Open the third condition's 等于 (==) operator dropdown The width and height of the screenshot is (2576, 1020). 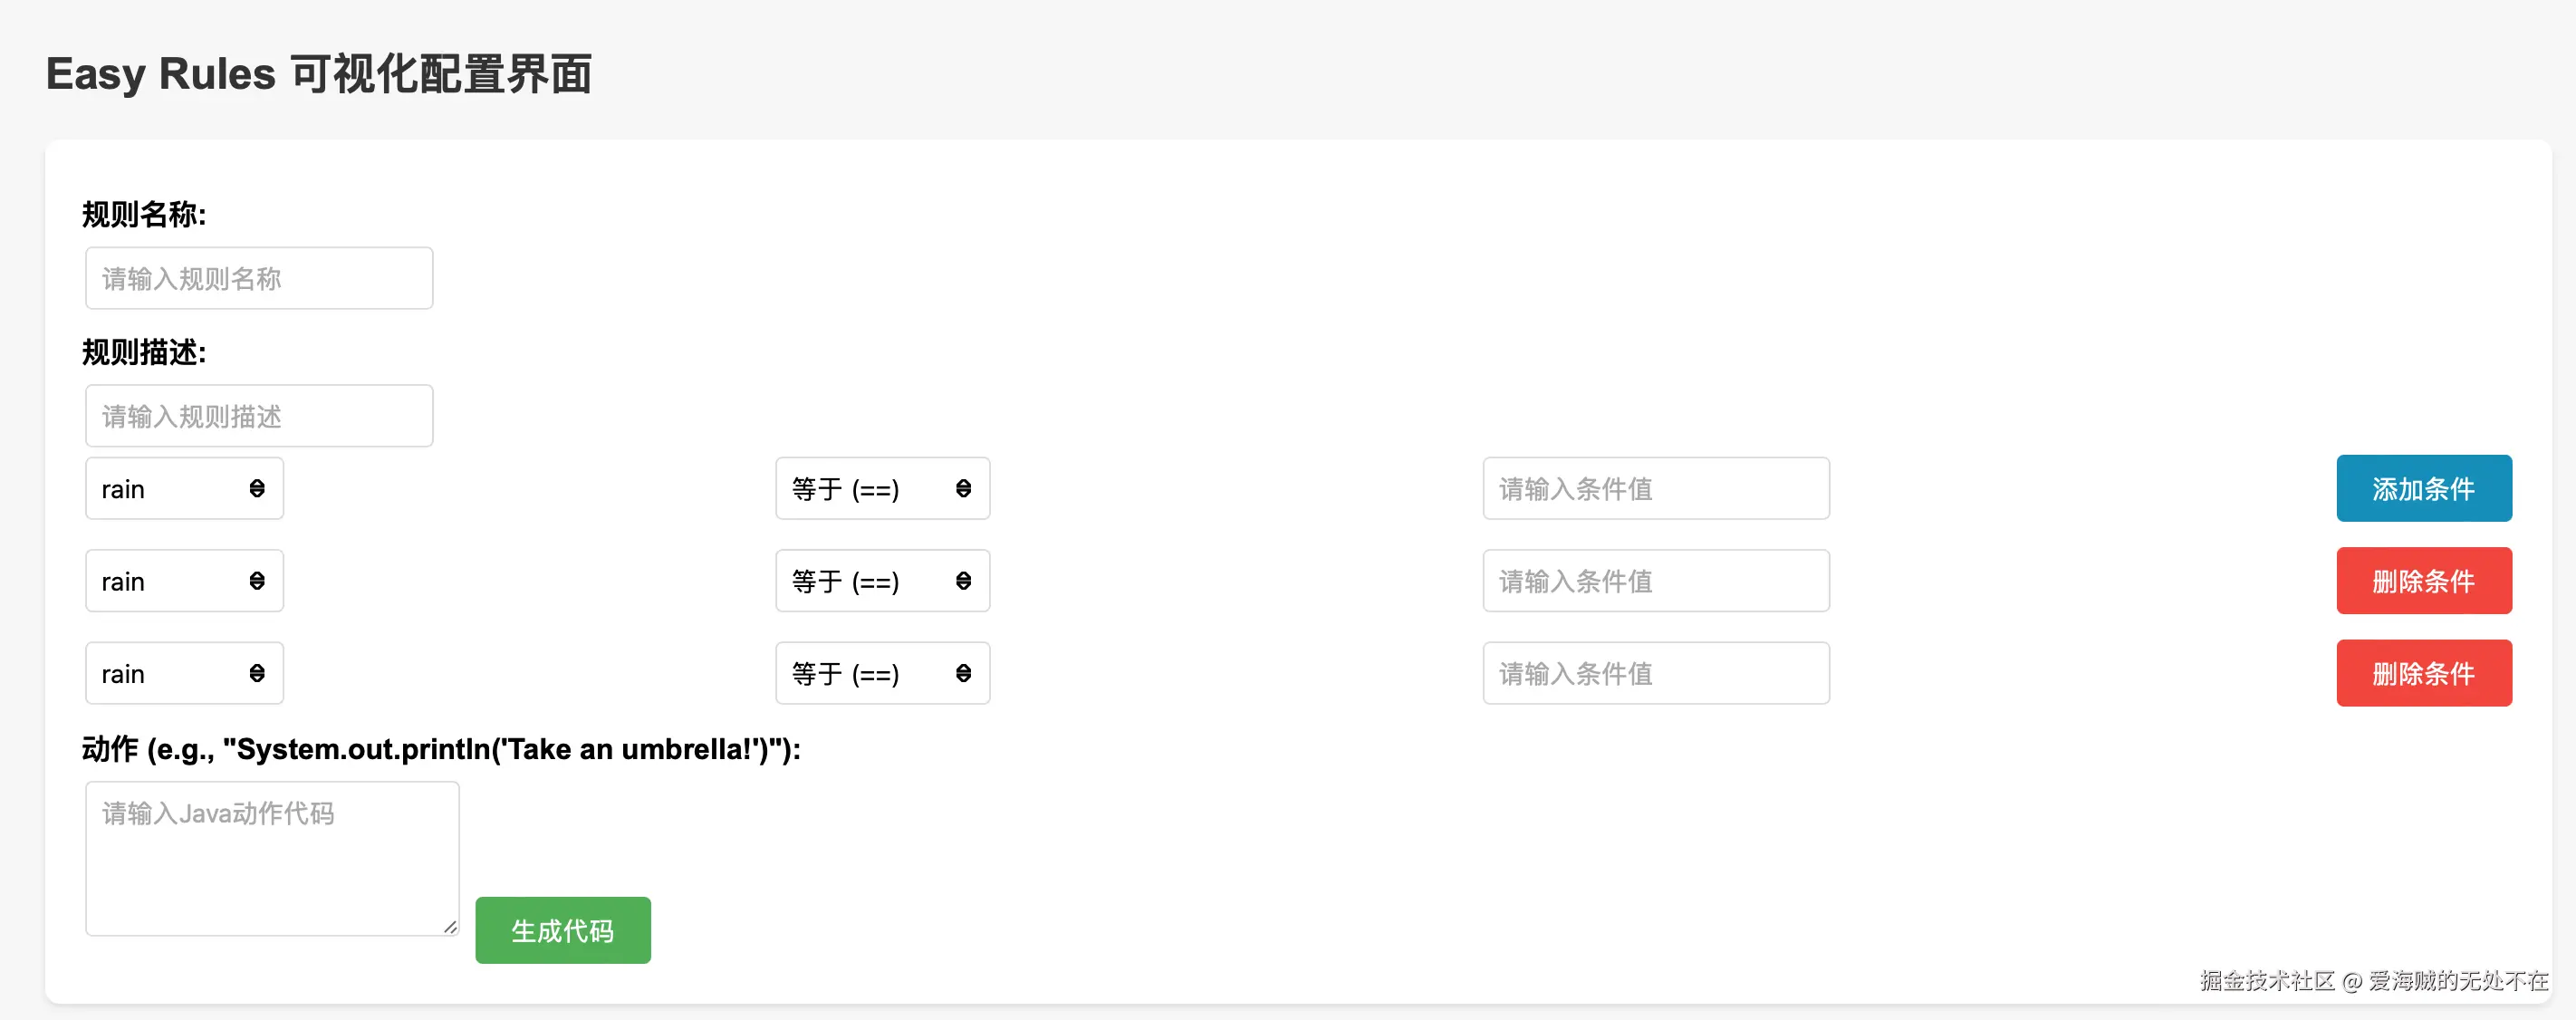click(882, 673)
